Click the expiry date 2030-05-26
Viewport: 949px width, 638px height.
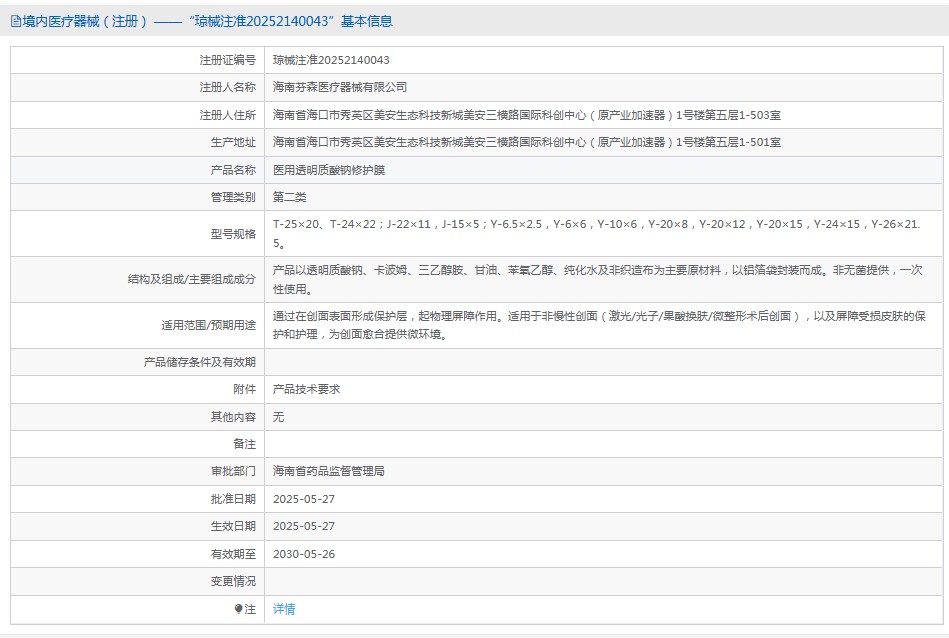click(304, 554)
